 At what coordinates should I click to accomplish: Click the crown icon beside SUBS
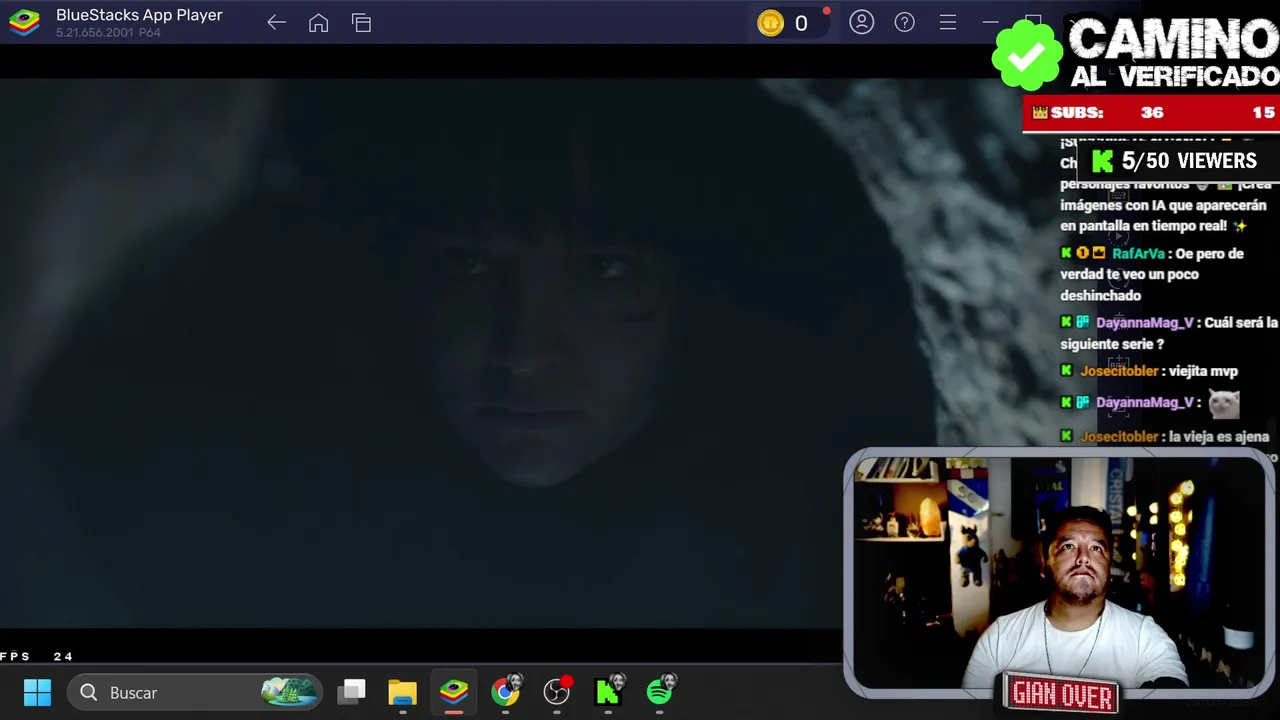1039,113
